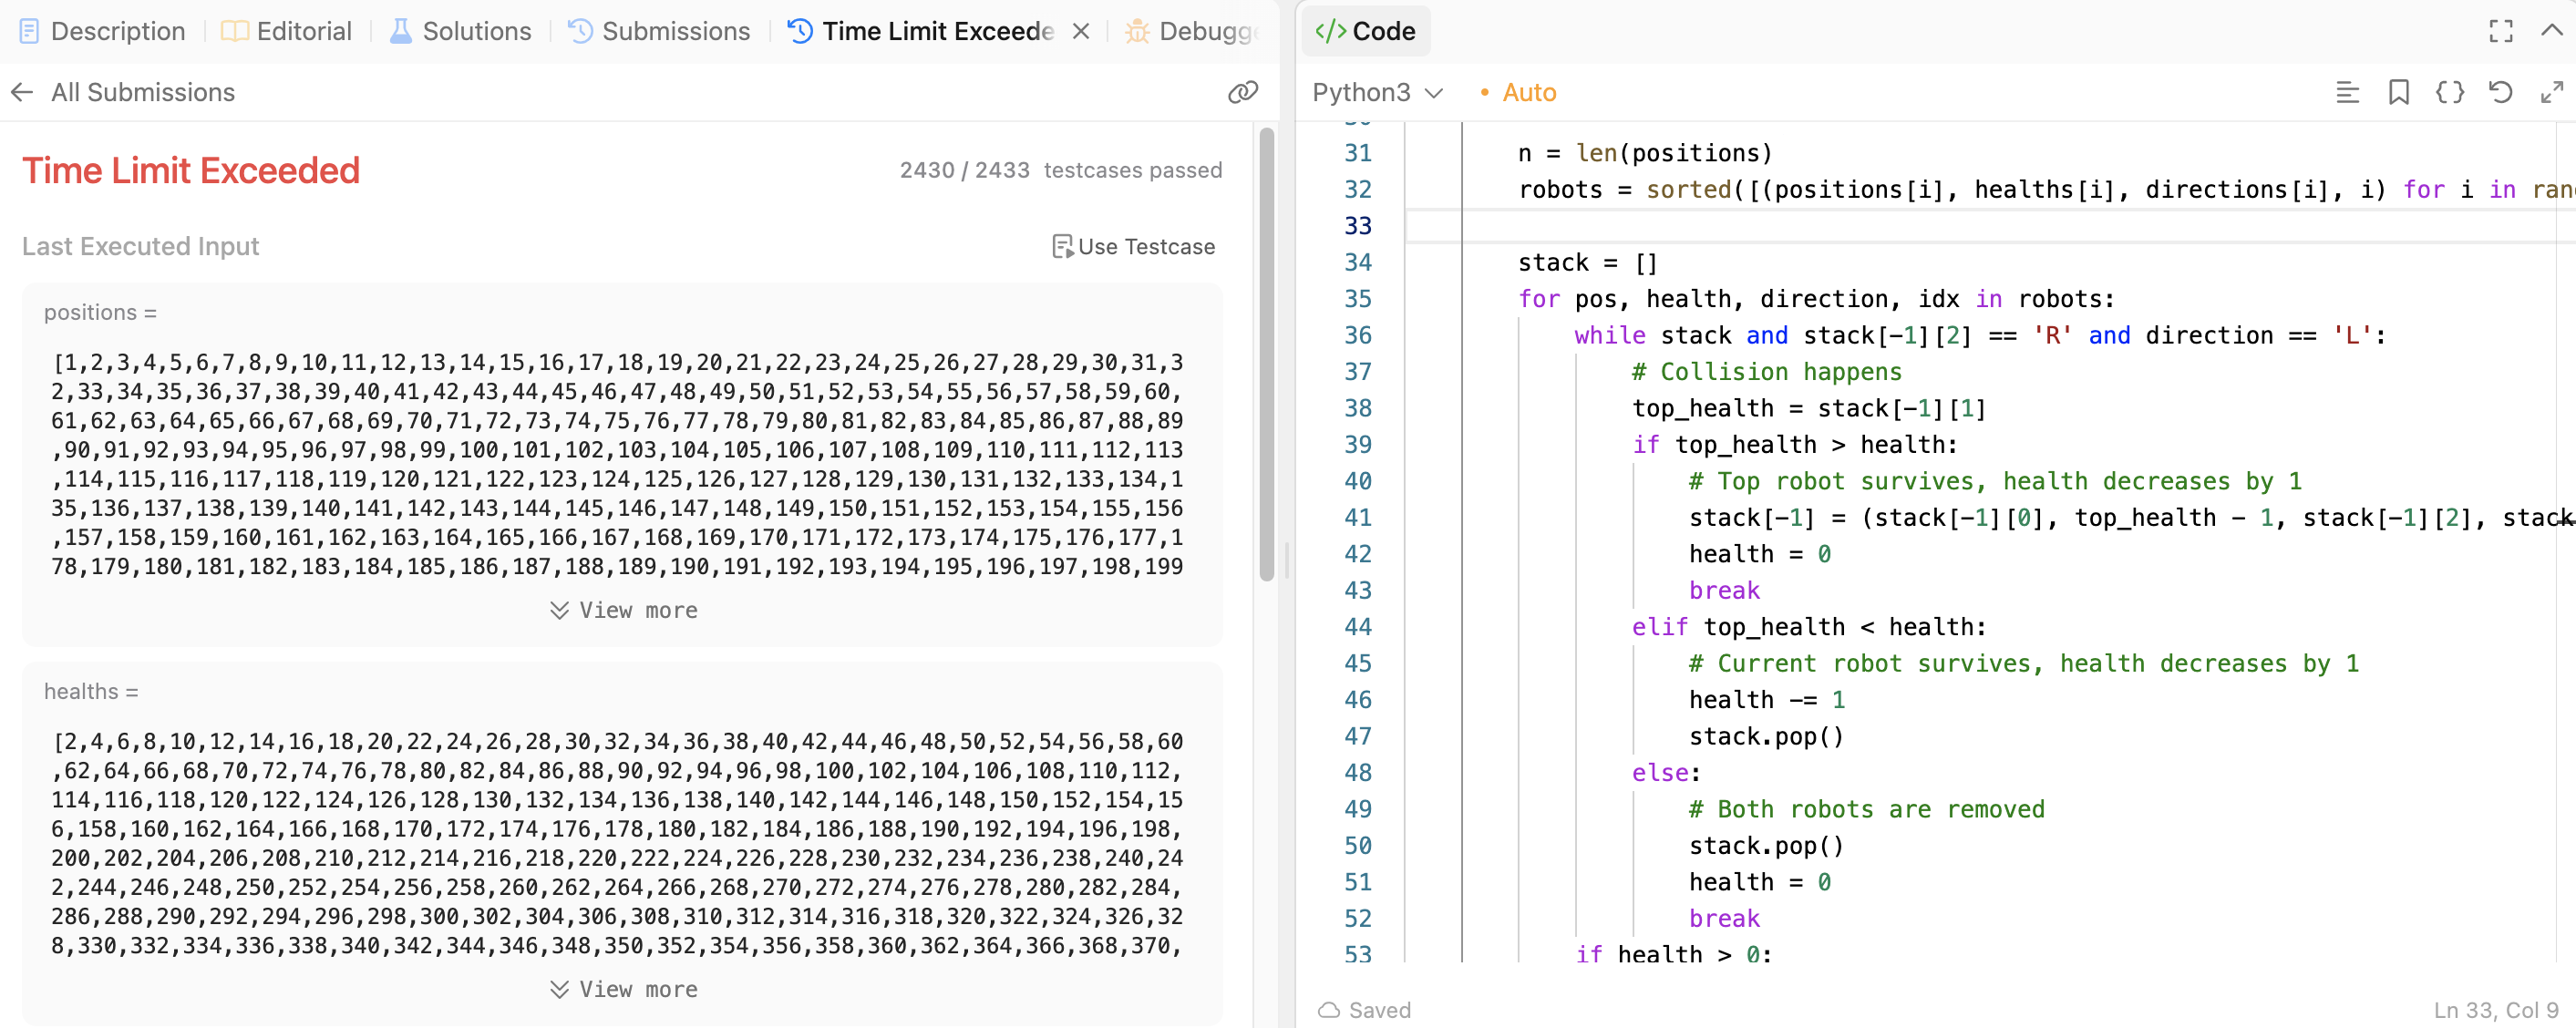Click the Use Testcase button
Image resolution: width=2576 pixels, height=1028 pixels.
click(1133, 246)
